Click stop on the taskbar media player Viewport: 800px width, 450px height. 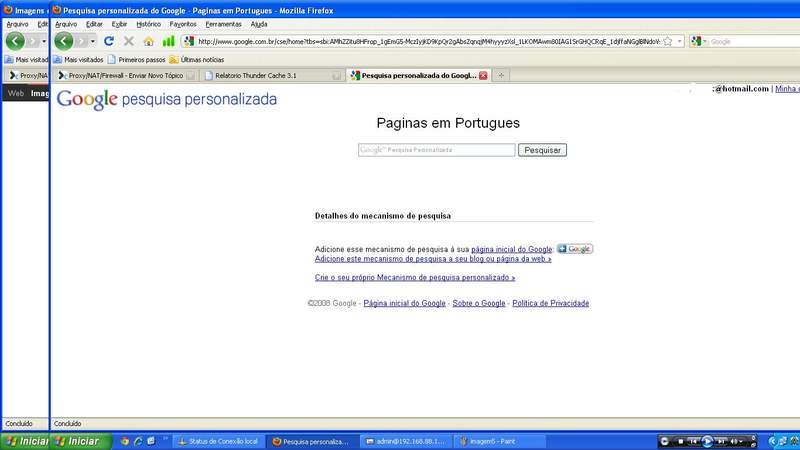pos(681,441)
